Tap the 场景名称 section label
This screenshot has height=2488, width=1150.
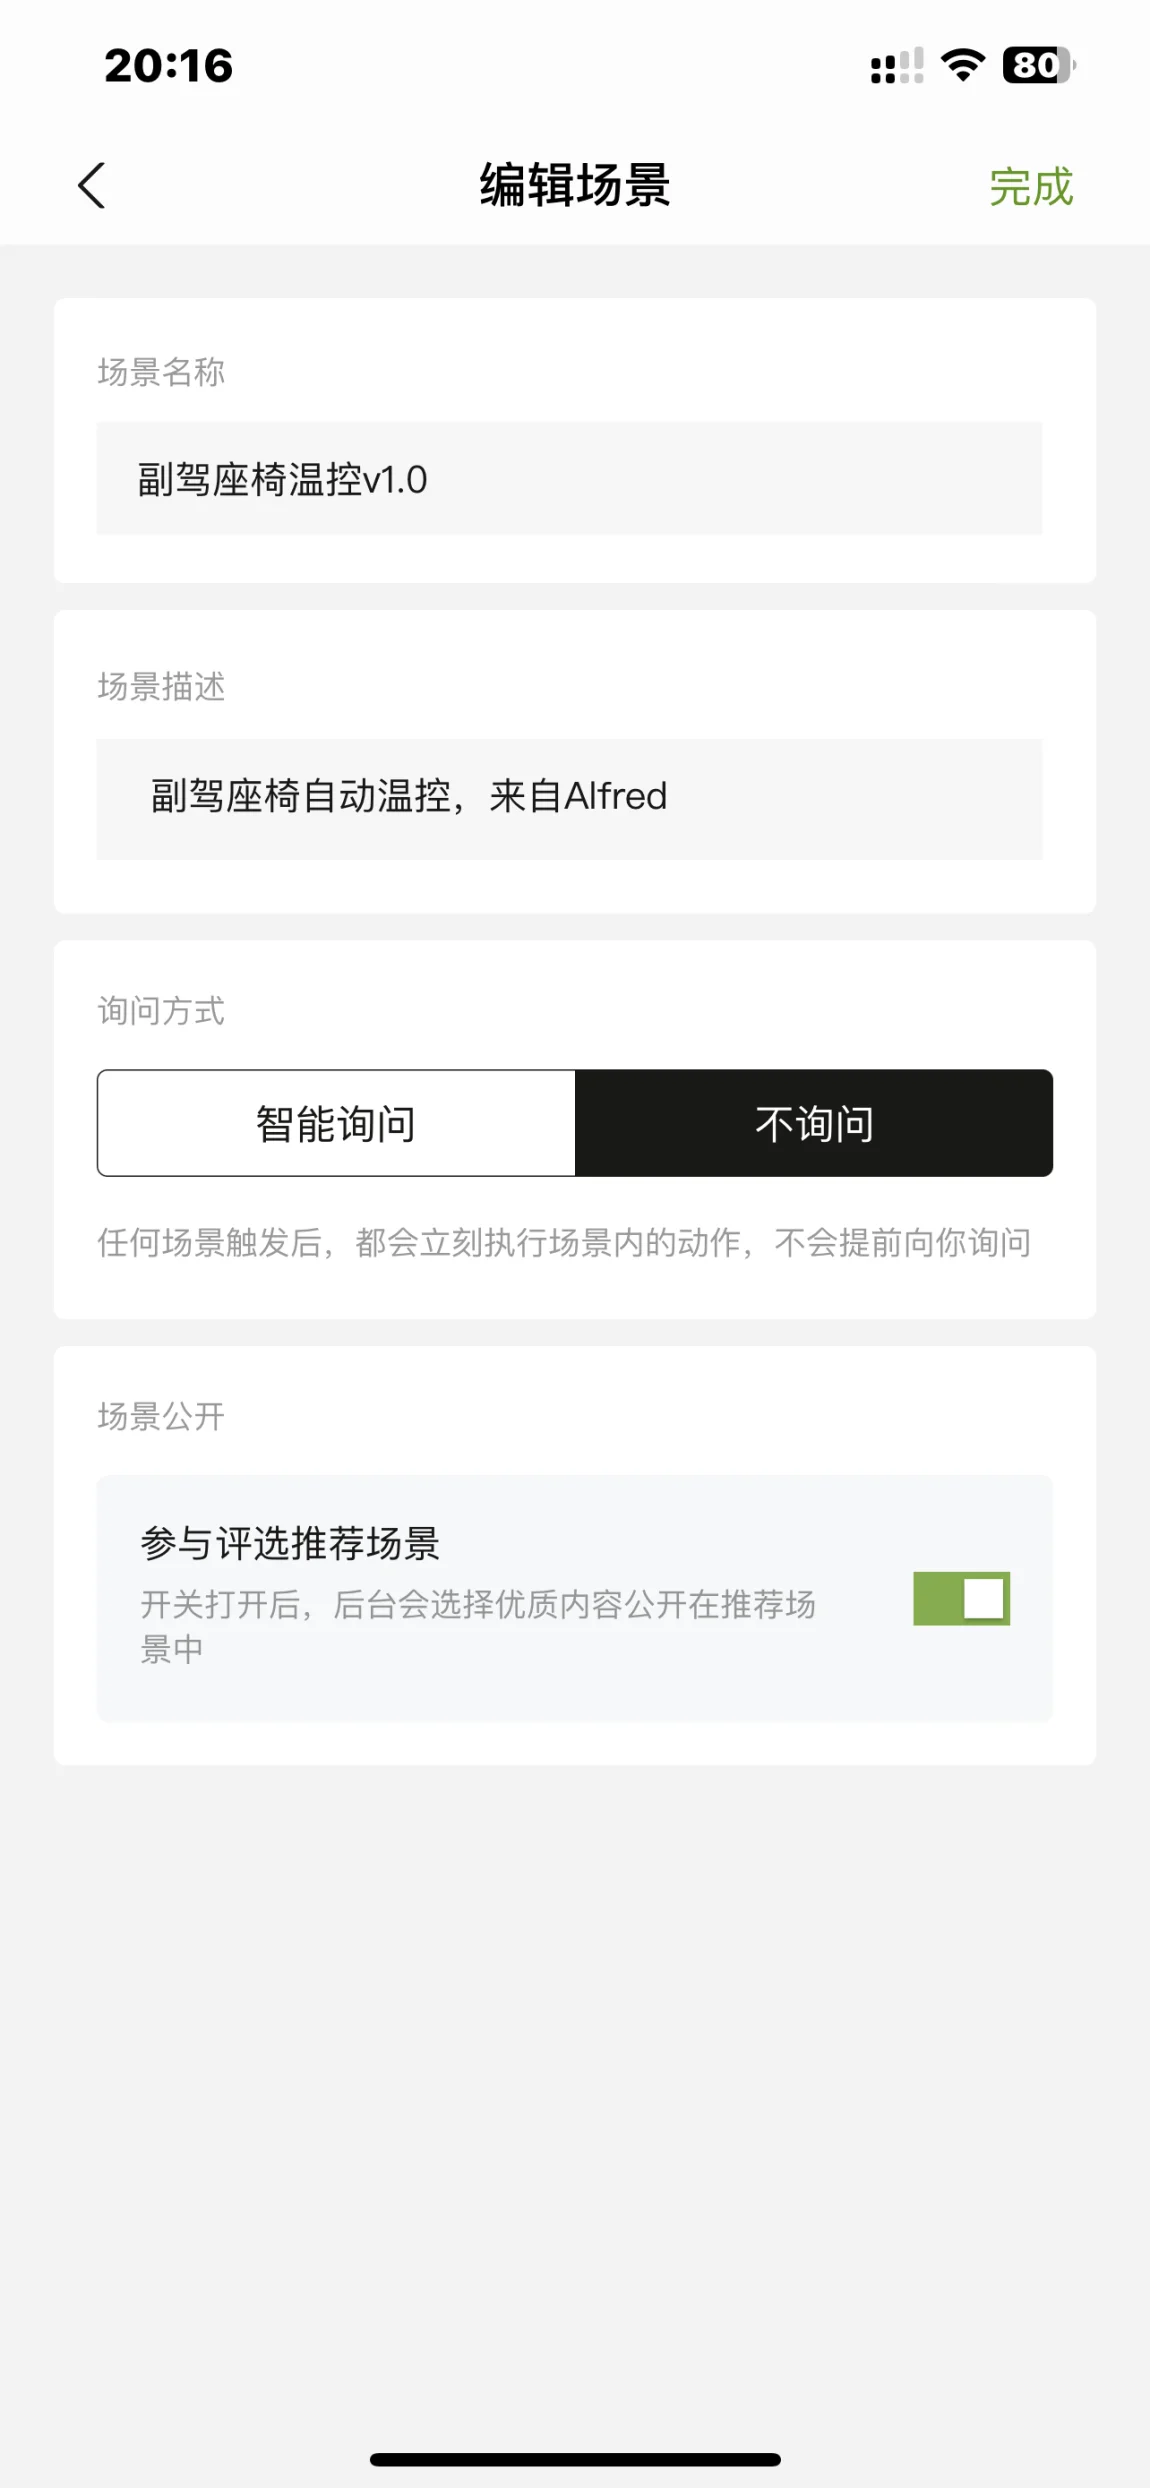161,372
